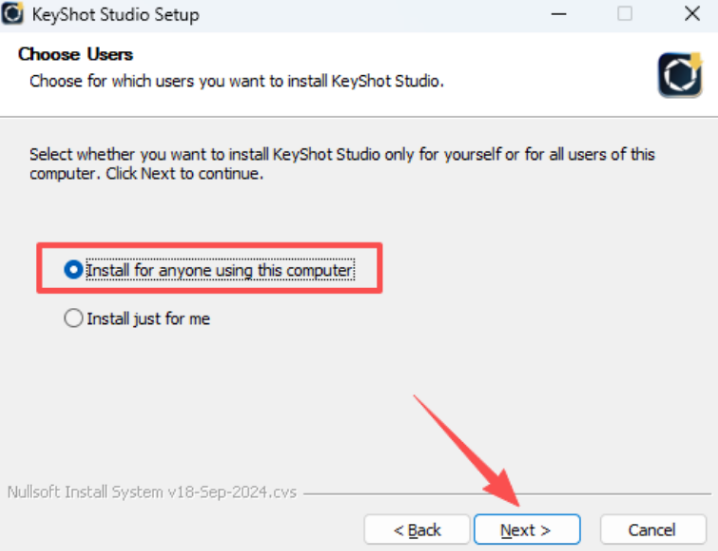Click the greyed-out maximize button

(x=625, y=15)
